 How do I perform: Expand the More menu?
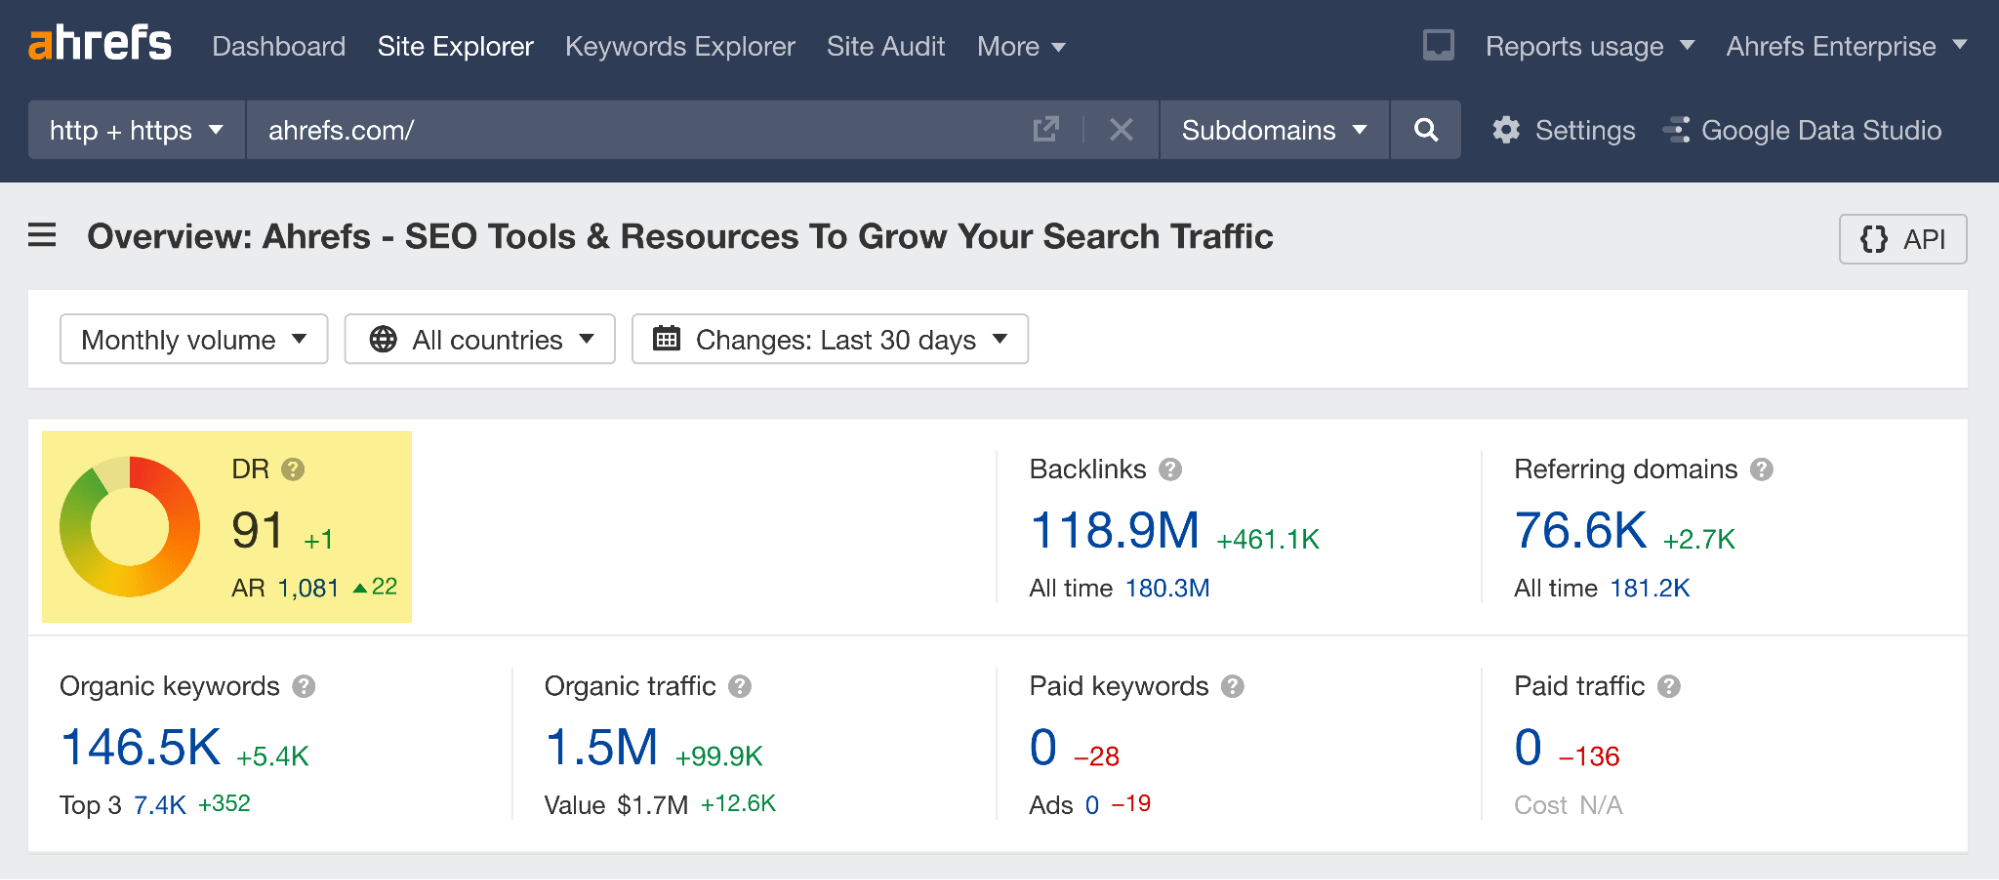[x=1021, y=46]
